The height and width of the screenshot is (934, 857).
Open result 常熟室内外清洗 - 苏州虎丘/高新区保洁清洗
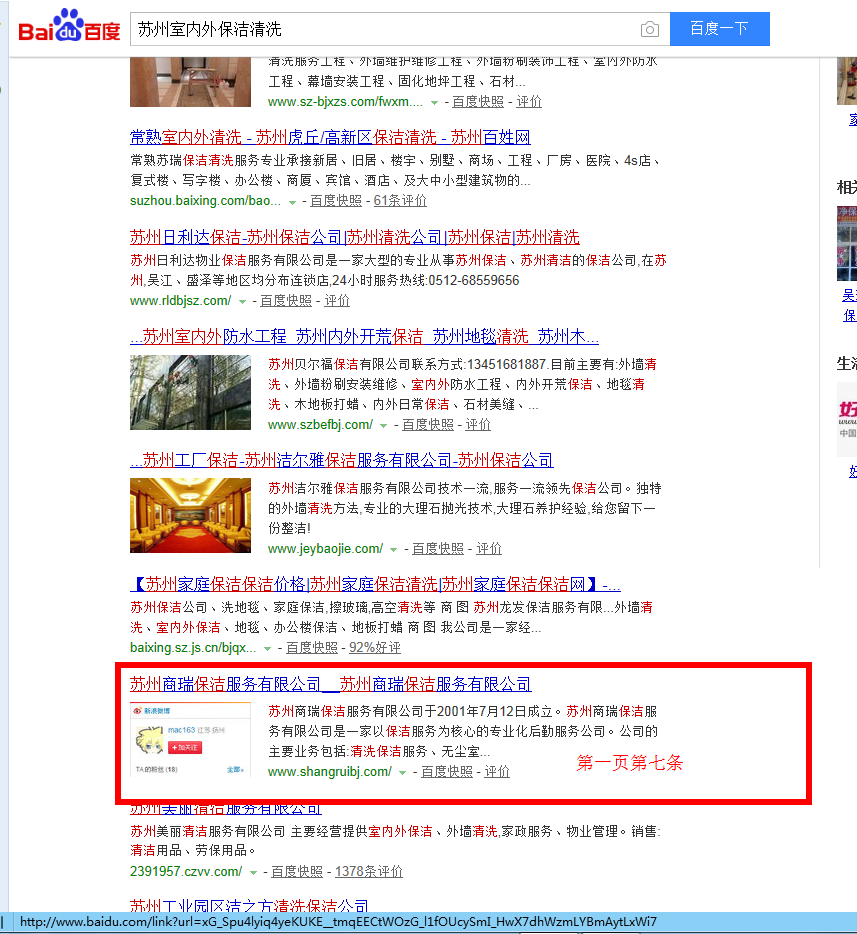coord(330,138)
